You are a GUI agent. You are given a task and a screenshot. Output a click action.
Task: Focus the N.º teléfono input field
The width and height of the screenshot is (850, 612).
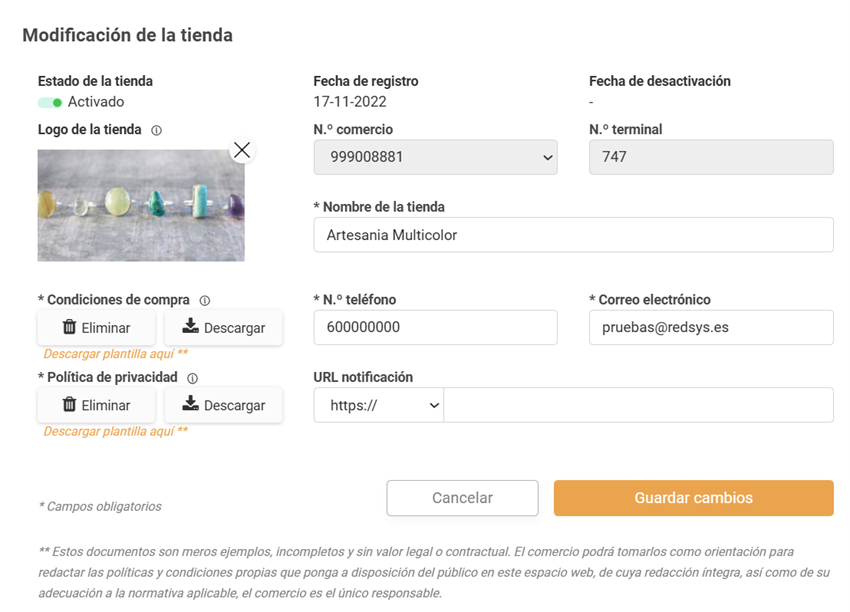435,327
